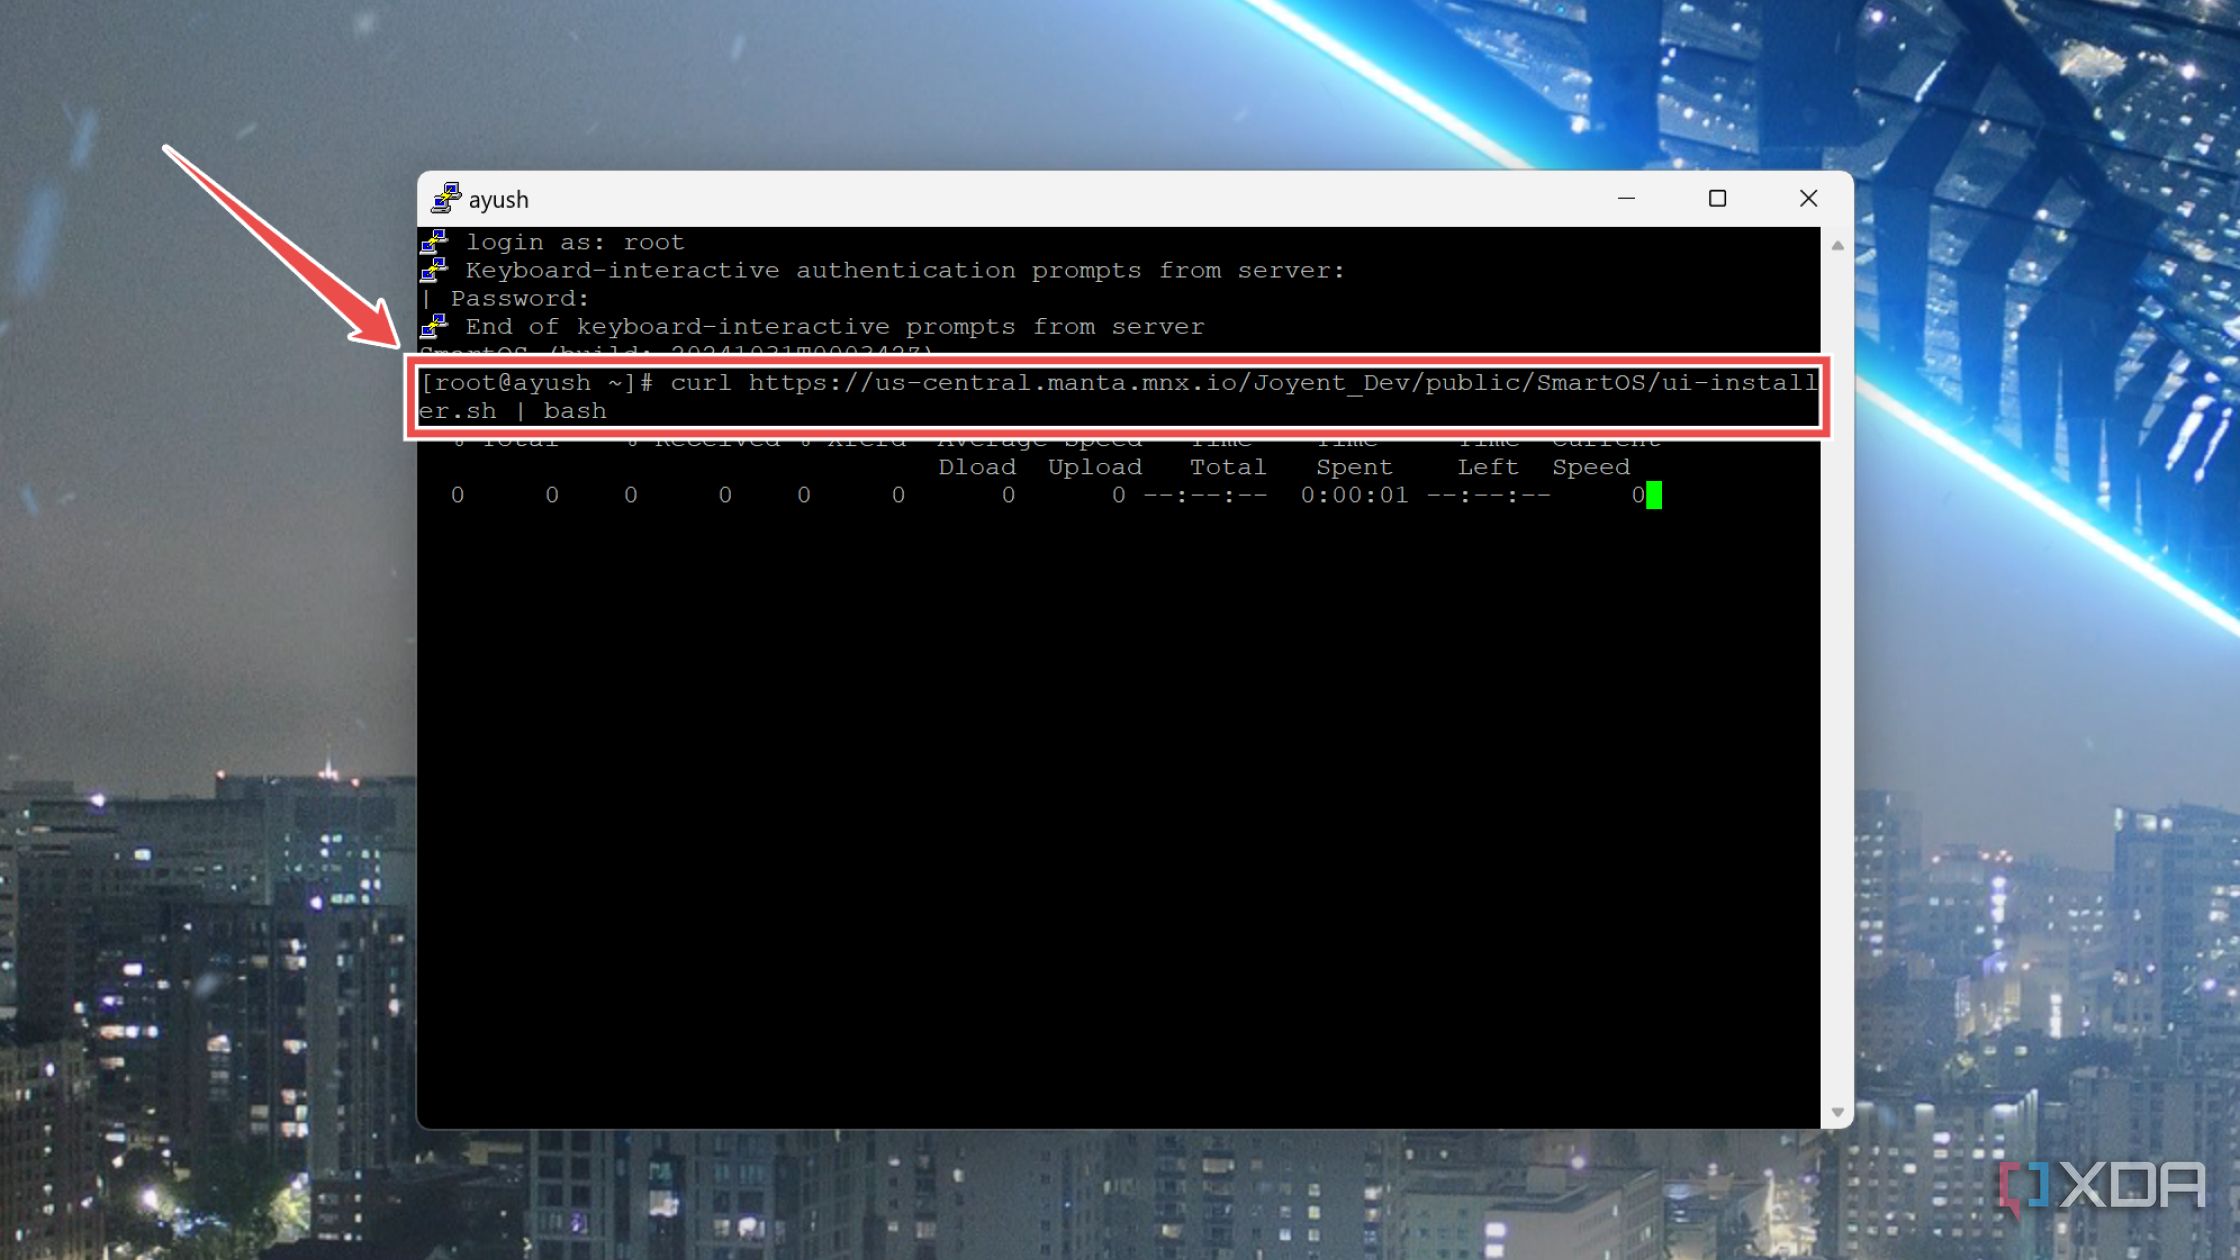Click the PuTTY icon beside "login as: root"
Screen dimensions: 2240x1260
pyautogui.click(x=435, y=243)
